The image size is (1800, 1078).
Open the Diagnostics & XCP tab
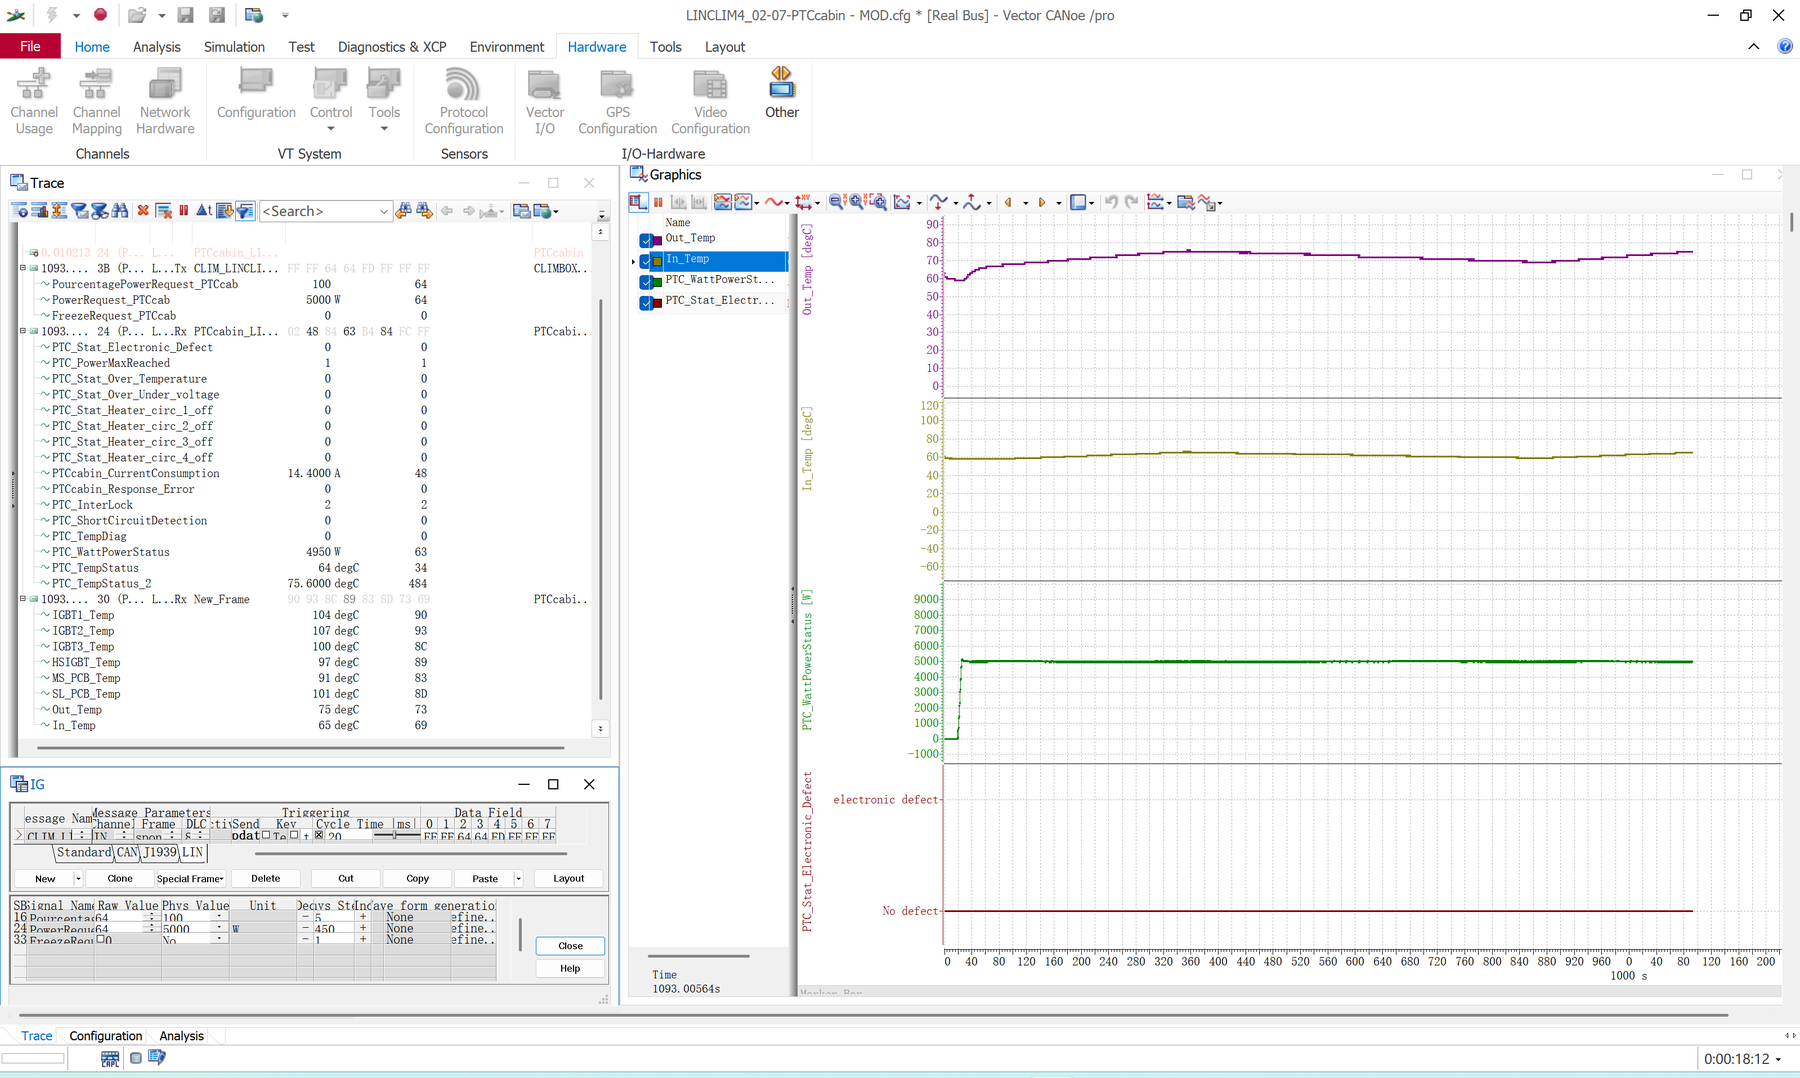(x=392, y=47)
